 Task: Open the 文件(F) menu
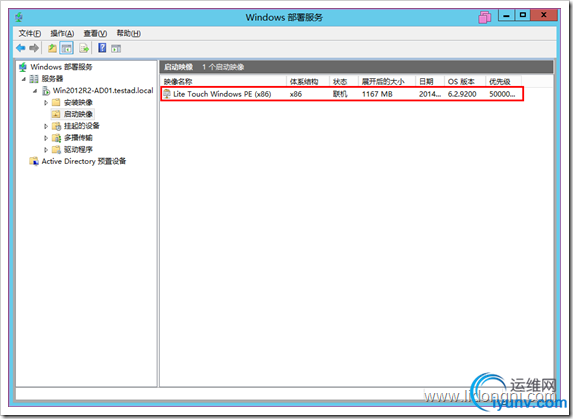click(x=30, y=34)
